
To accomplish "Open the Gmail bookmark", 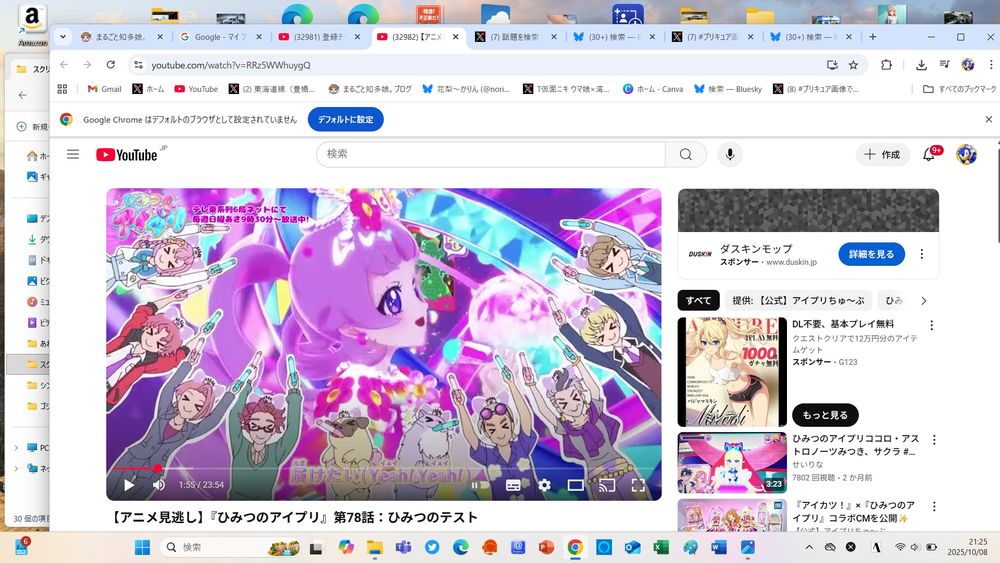I will [x=104, y=89].
